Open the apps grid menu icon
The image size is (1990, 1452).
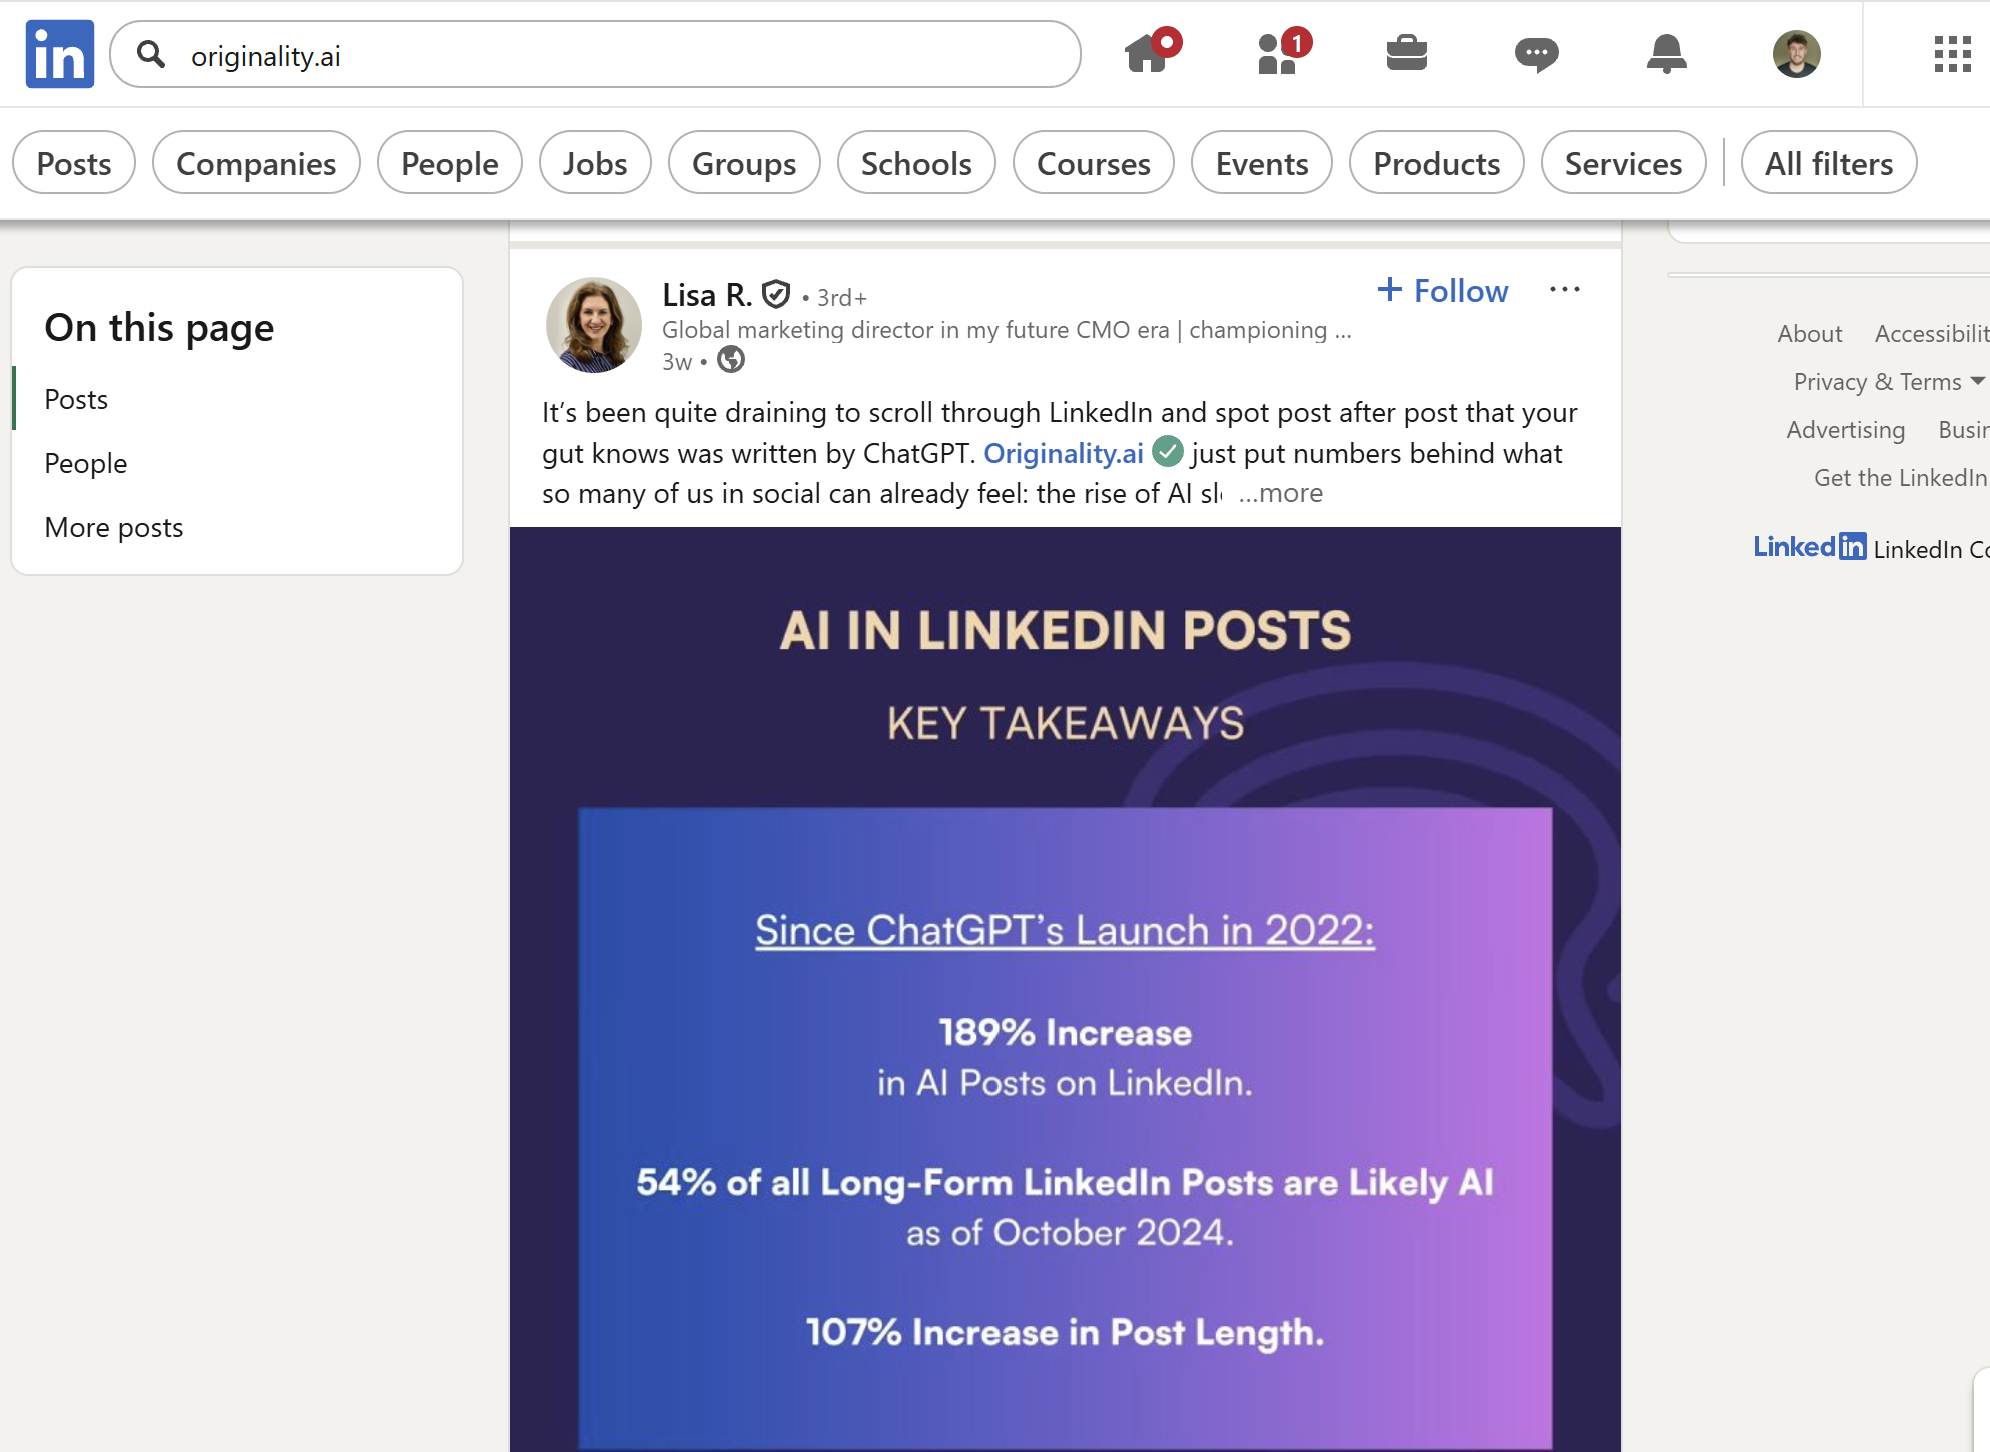(1951, 54)
